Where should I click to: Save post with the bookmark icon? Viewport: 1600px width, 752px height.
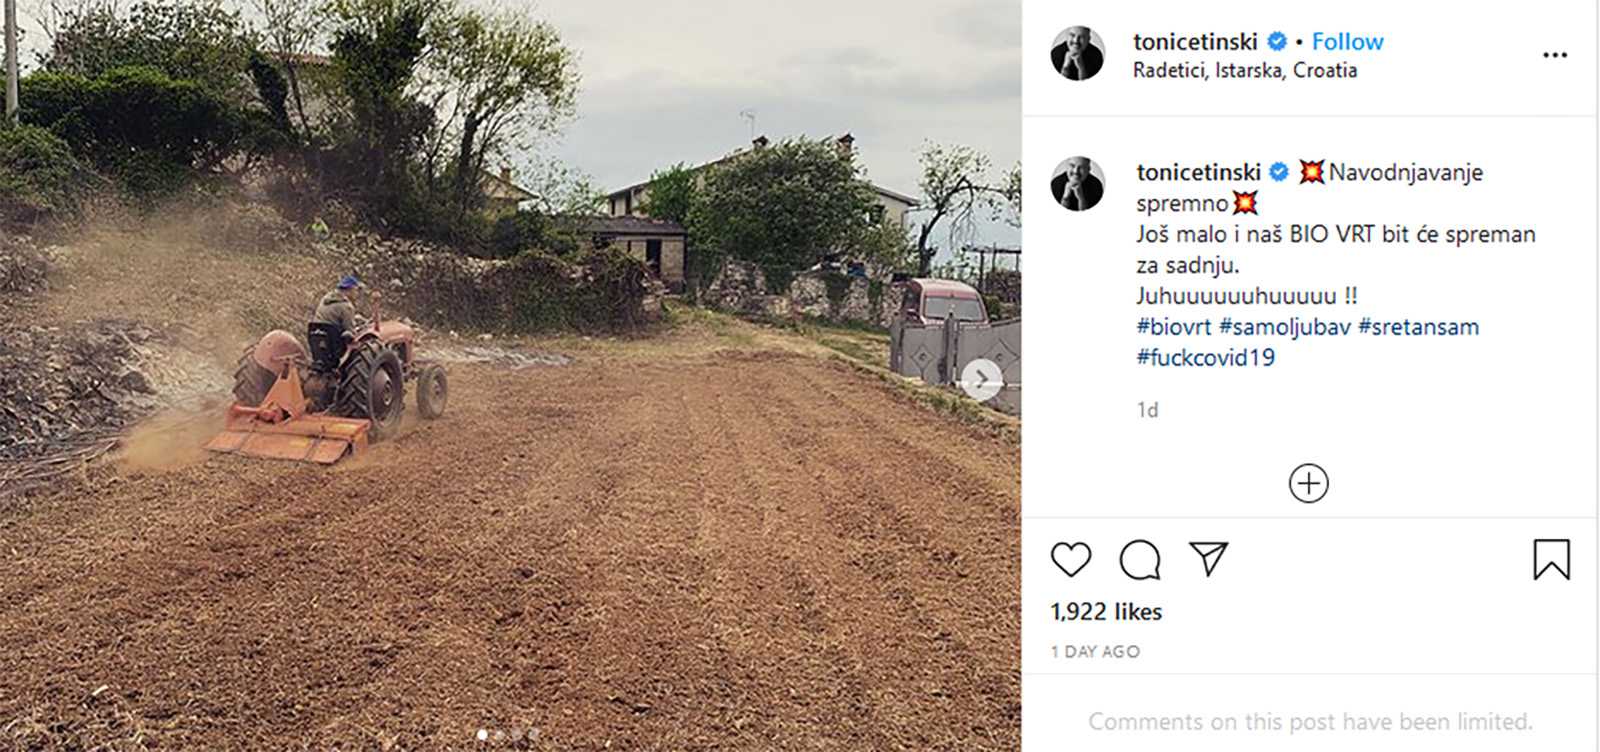(1552, 559)
